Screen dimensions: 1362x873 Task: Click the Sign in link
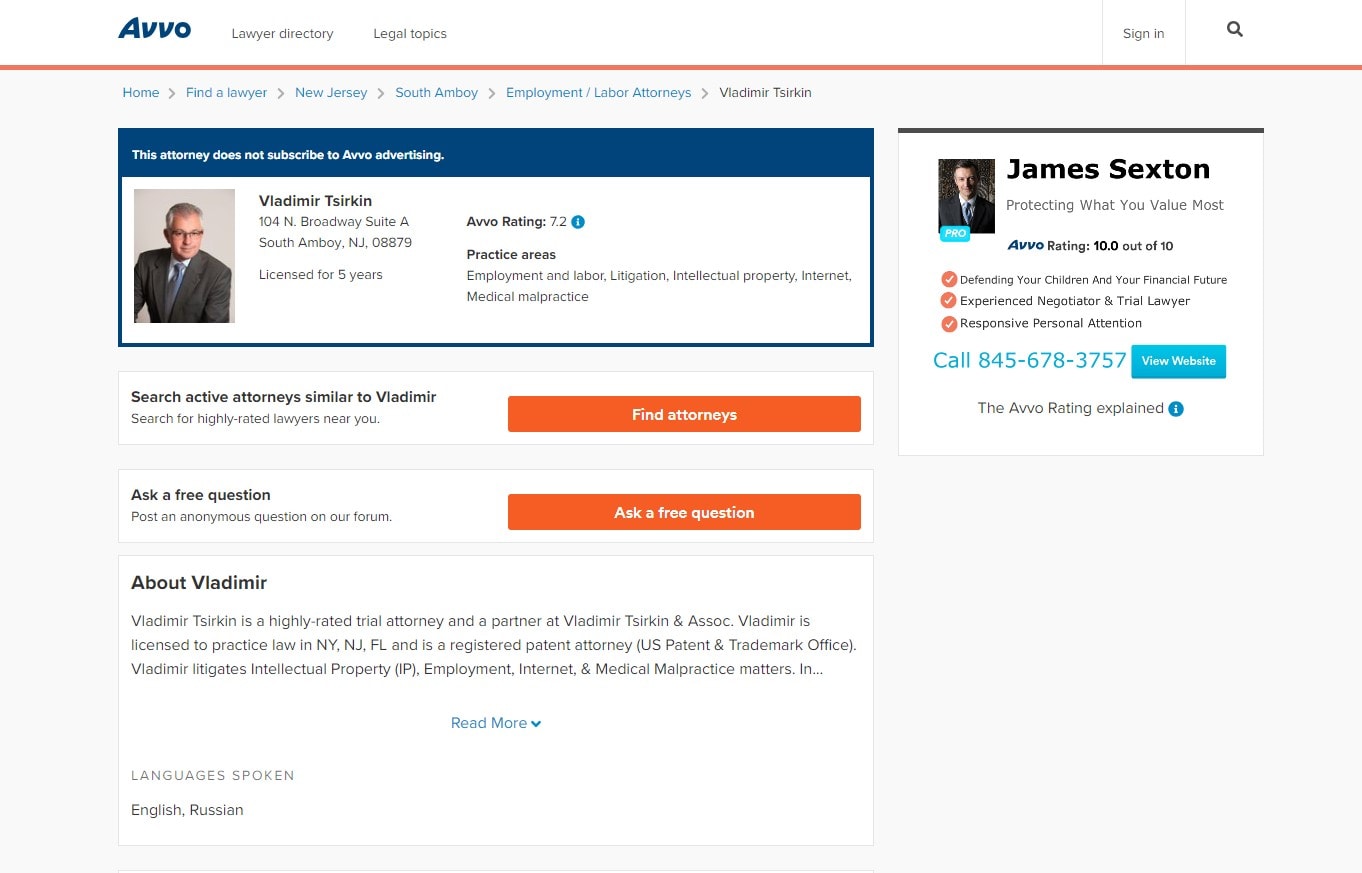[x=1143, y=33]
